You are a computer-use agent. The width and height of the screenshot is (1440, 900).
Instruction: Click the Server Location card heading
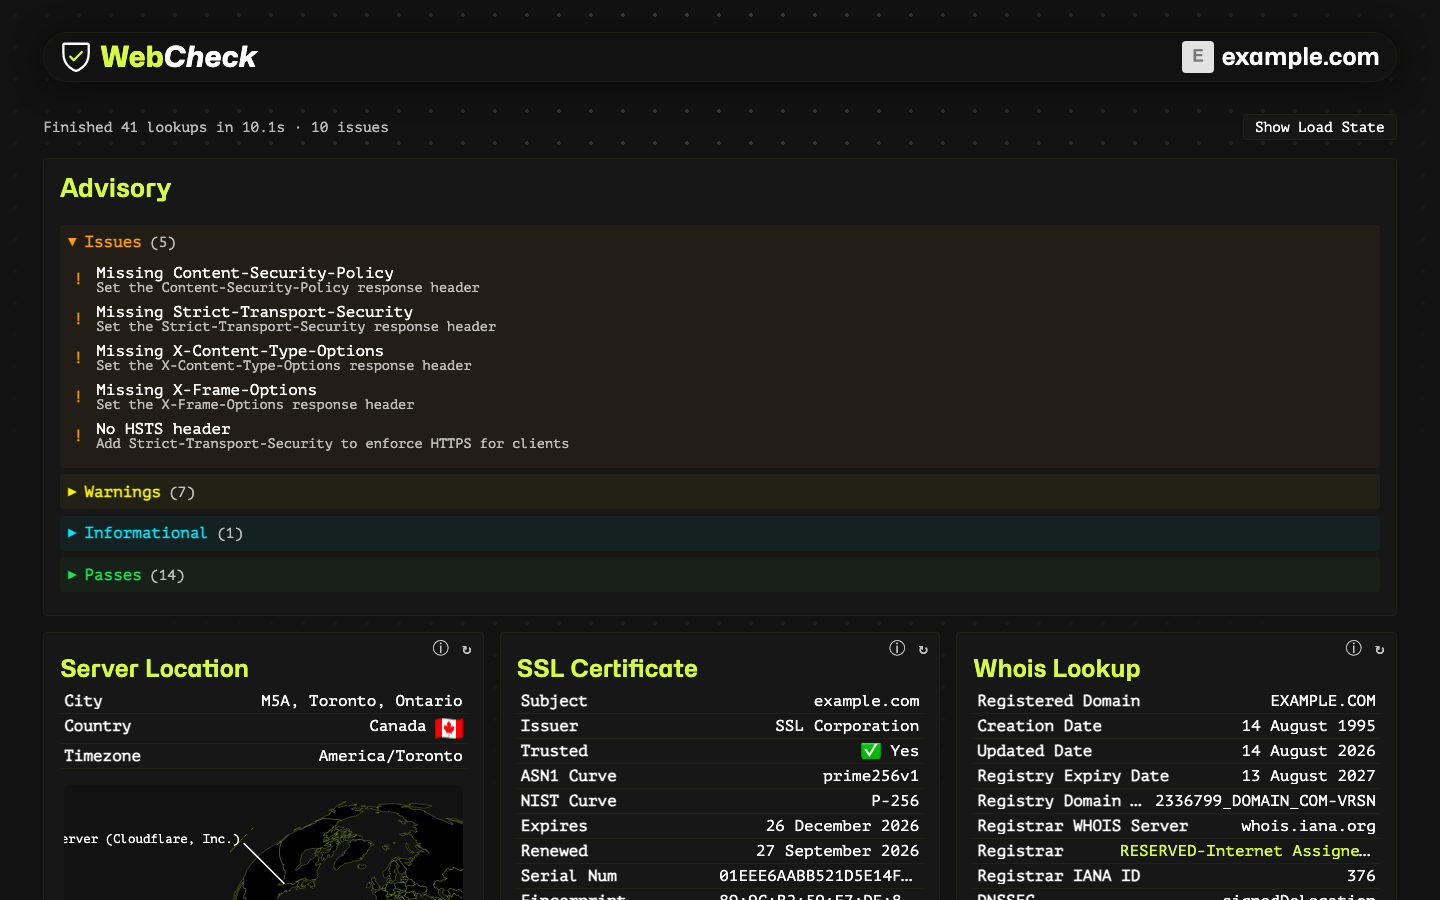point(154,668)
